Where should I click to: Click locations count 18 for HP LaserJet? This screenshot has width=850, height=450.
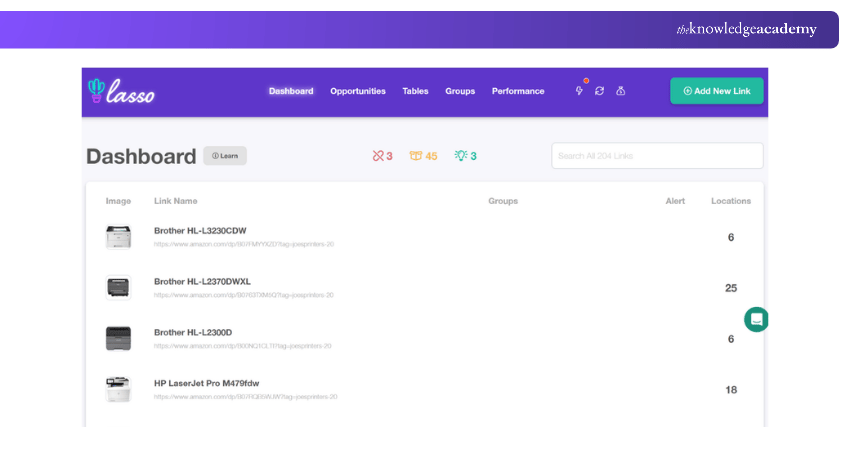tap(731, 390)
